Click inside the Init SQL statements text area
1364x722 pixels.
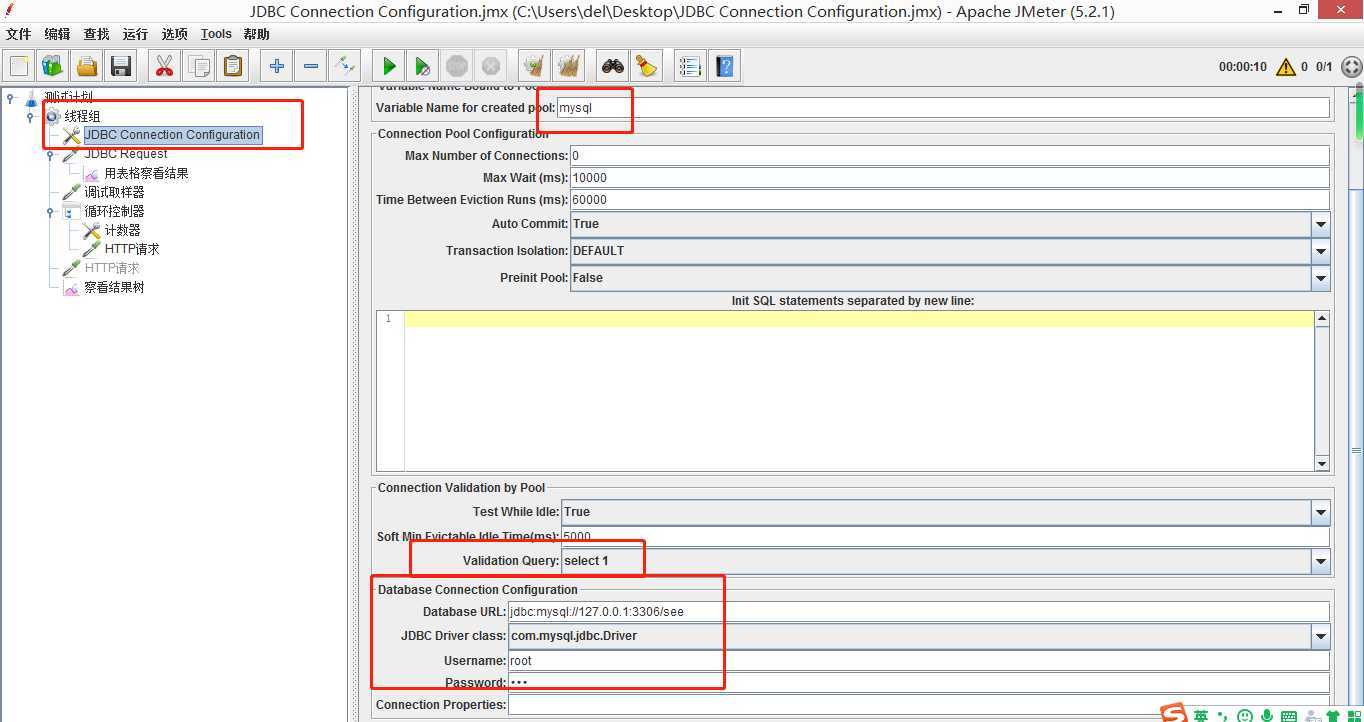click(x=858, y=390)
